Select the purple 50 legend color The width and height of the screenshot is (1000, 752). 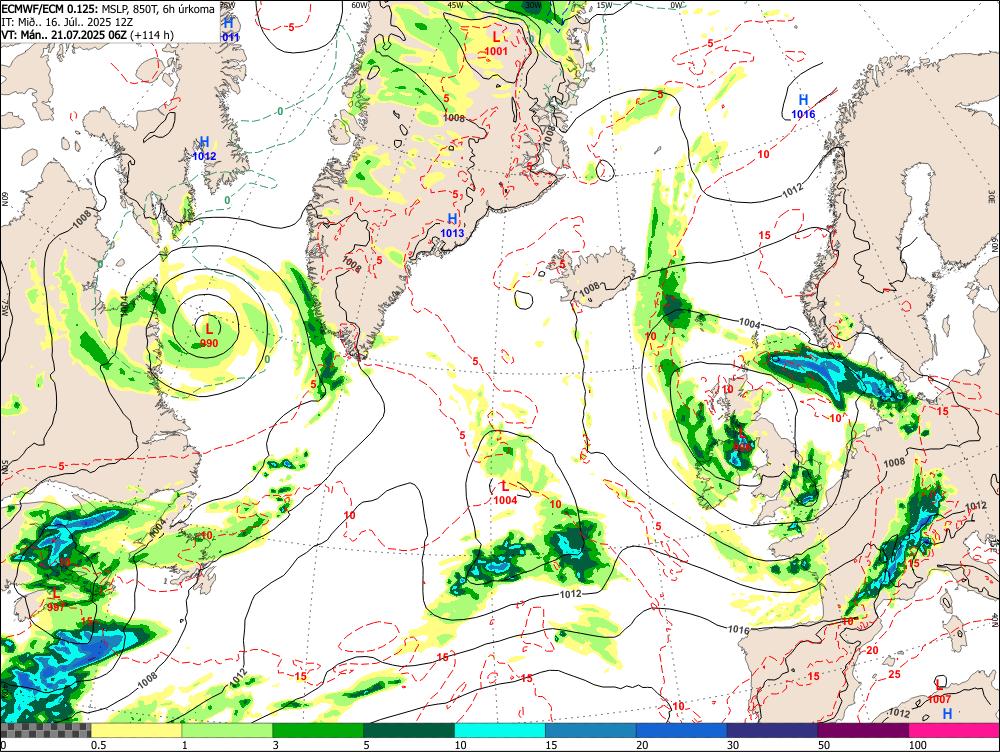[863, 730]
